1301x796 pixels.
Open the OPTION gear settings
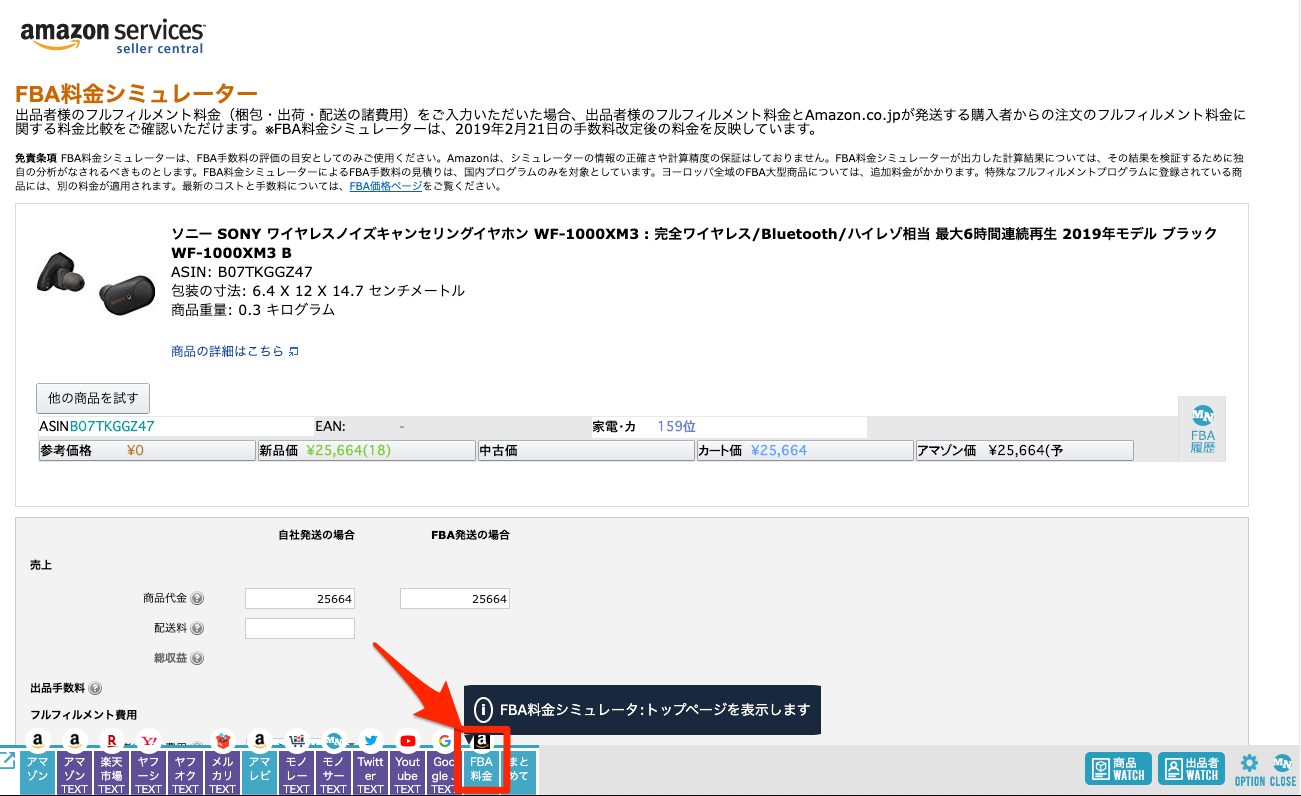(x=1249, y=770)
